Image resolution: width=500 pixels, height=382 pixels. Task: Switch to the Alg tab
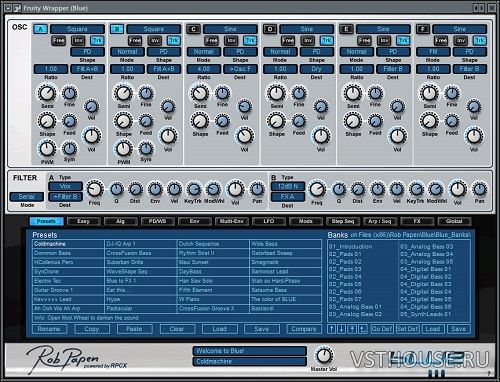click(120, 221)
